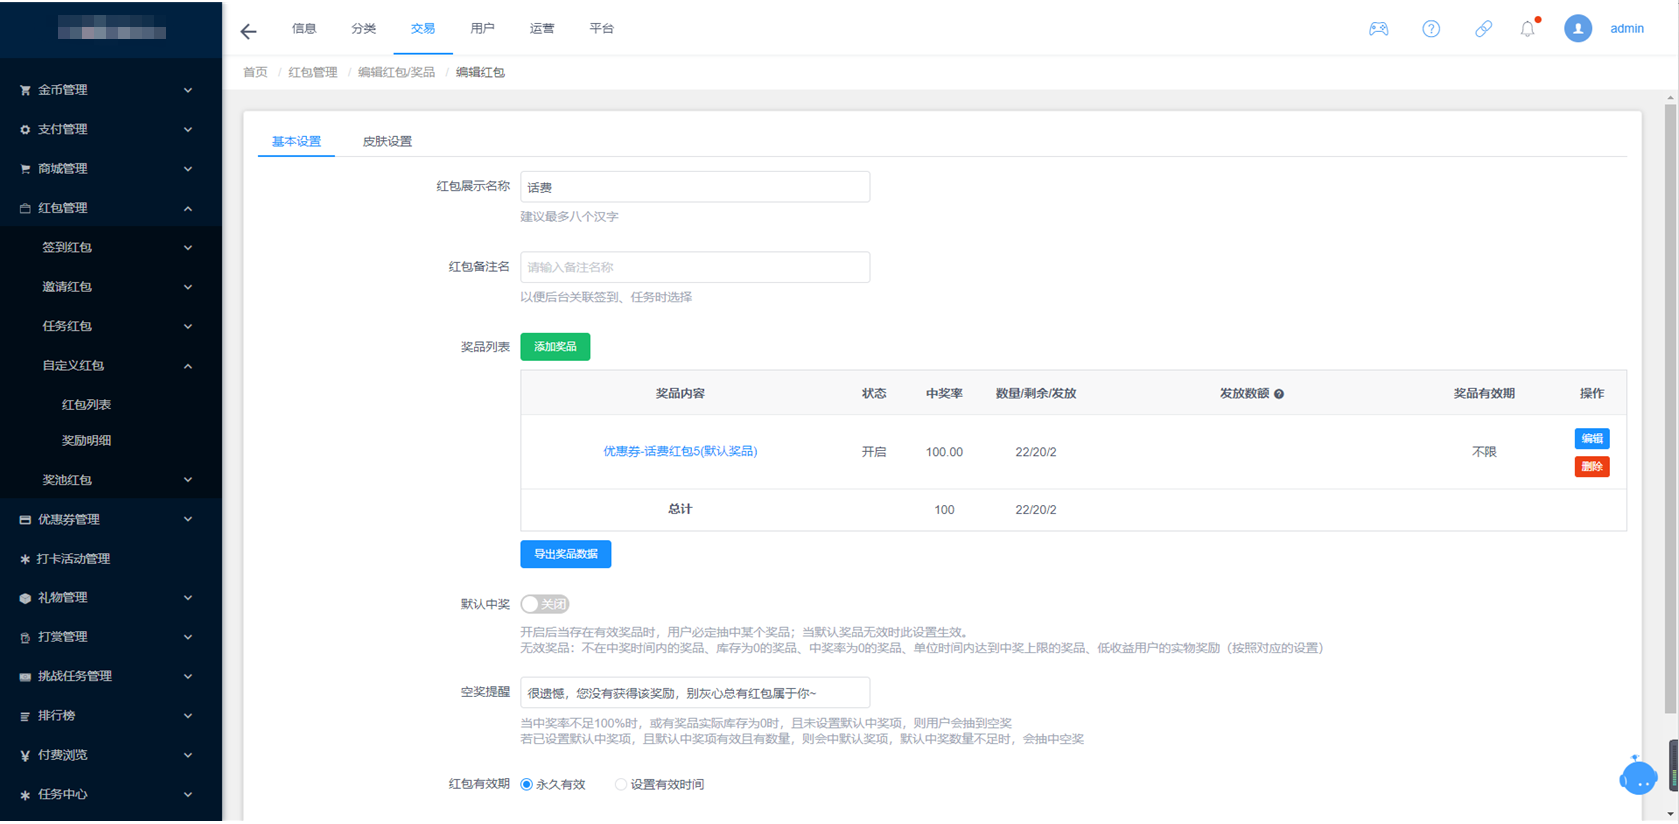
Task: Click the 导出奖品数据 button
Action: click(x=566, y=554)
